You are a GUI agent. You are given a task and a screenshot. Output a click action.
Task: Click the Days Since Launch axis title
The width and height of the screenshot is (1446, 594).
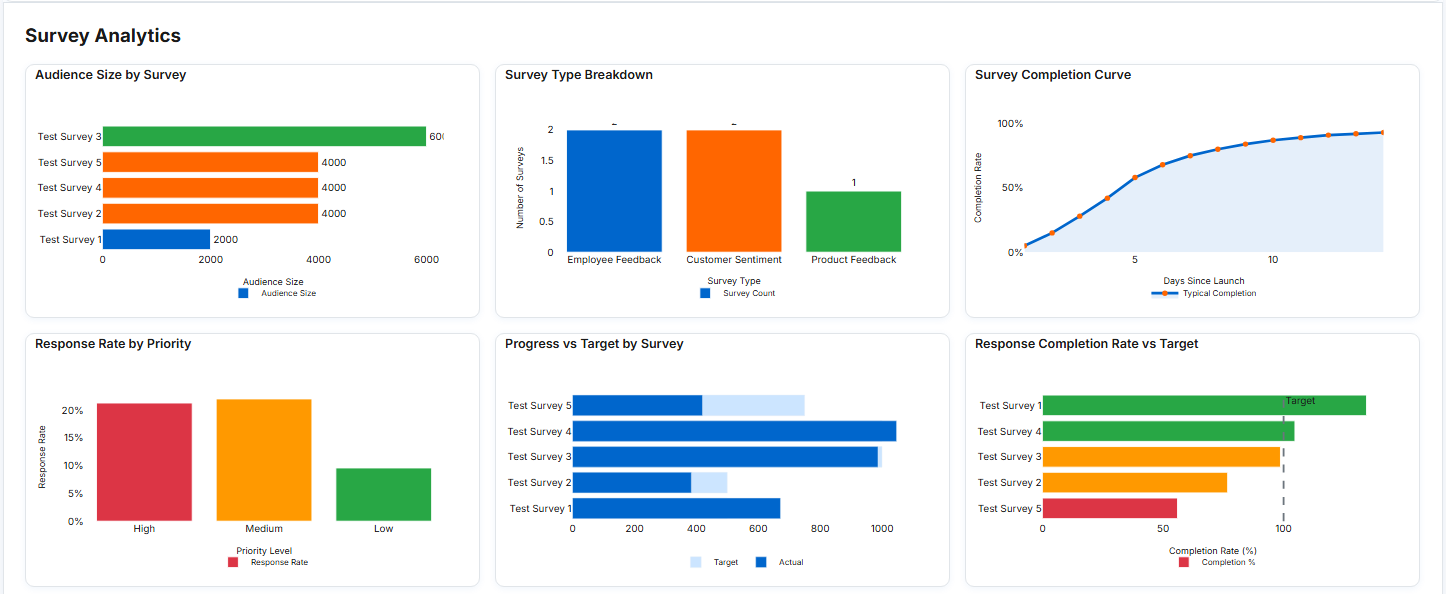point(1204,281)
